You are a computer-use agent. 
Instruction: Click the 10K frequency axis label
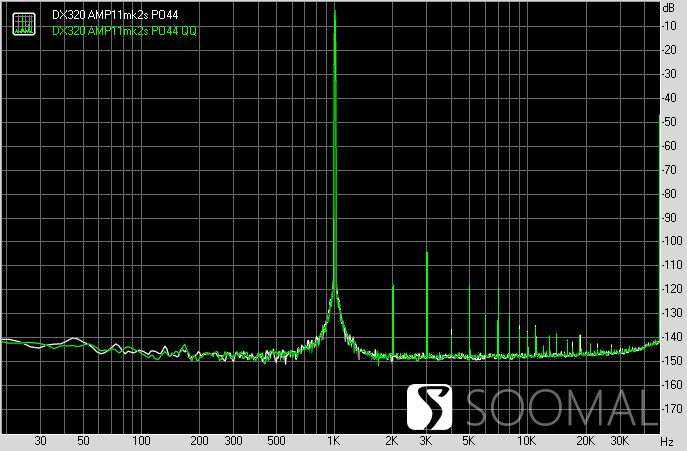(525, 440)
